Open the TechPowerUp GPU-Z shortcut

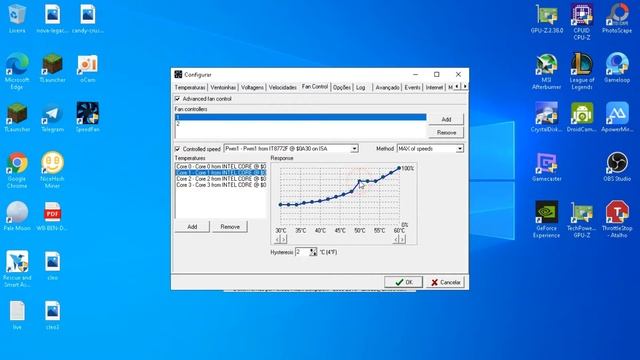(582, 220)
